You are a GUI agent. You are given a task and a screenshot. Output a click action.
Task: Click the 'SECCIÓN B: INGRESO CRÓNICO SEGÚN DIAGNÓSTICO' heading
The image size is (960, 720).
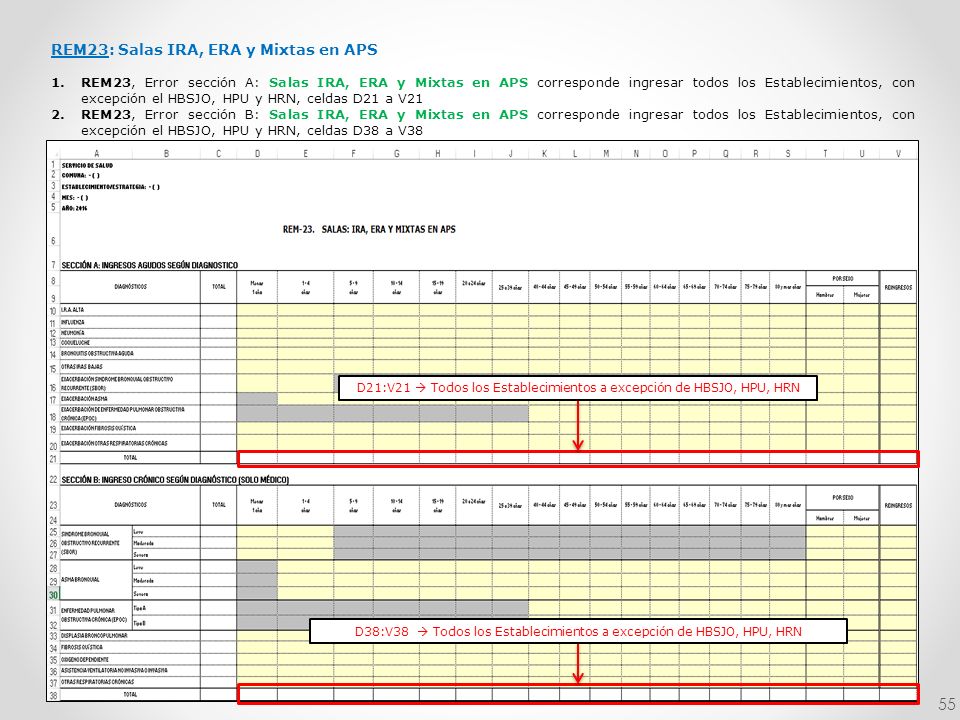point(174,479)
